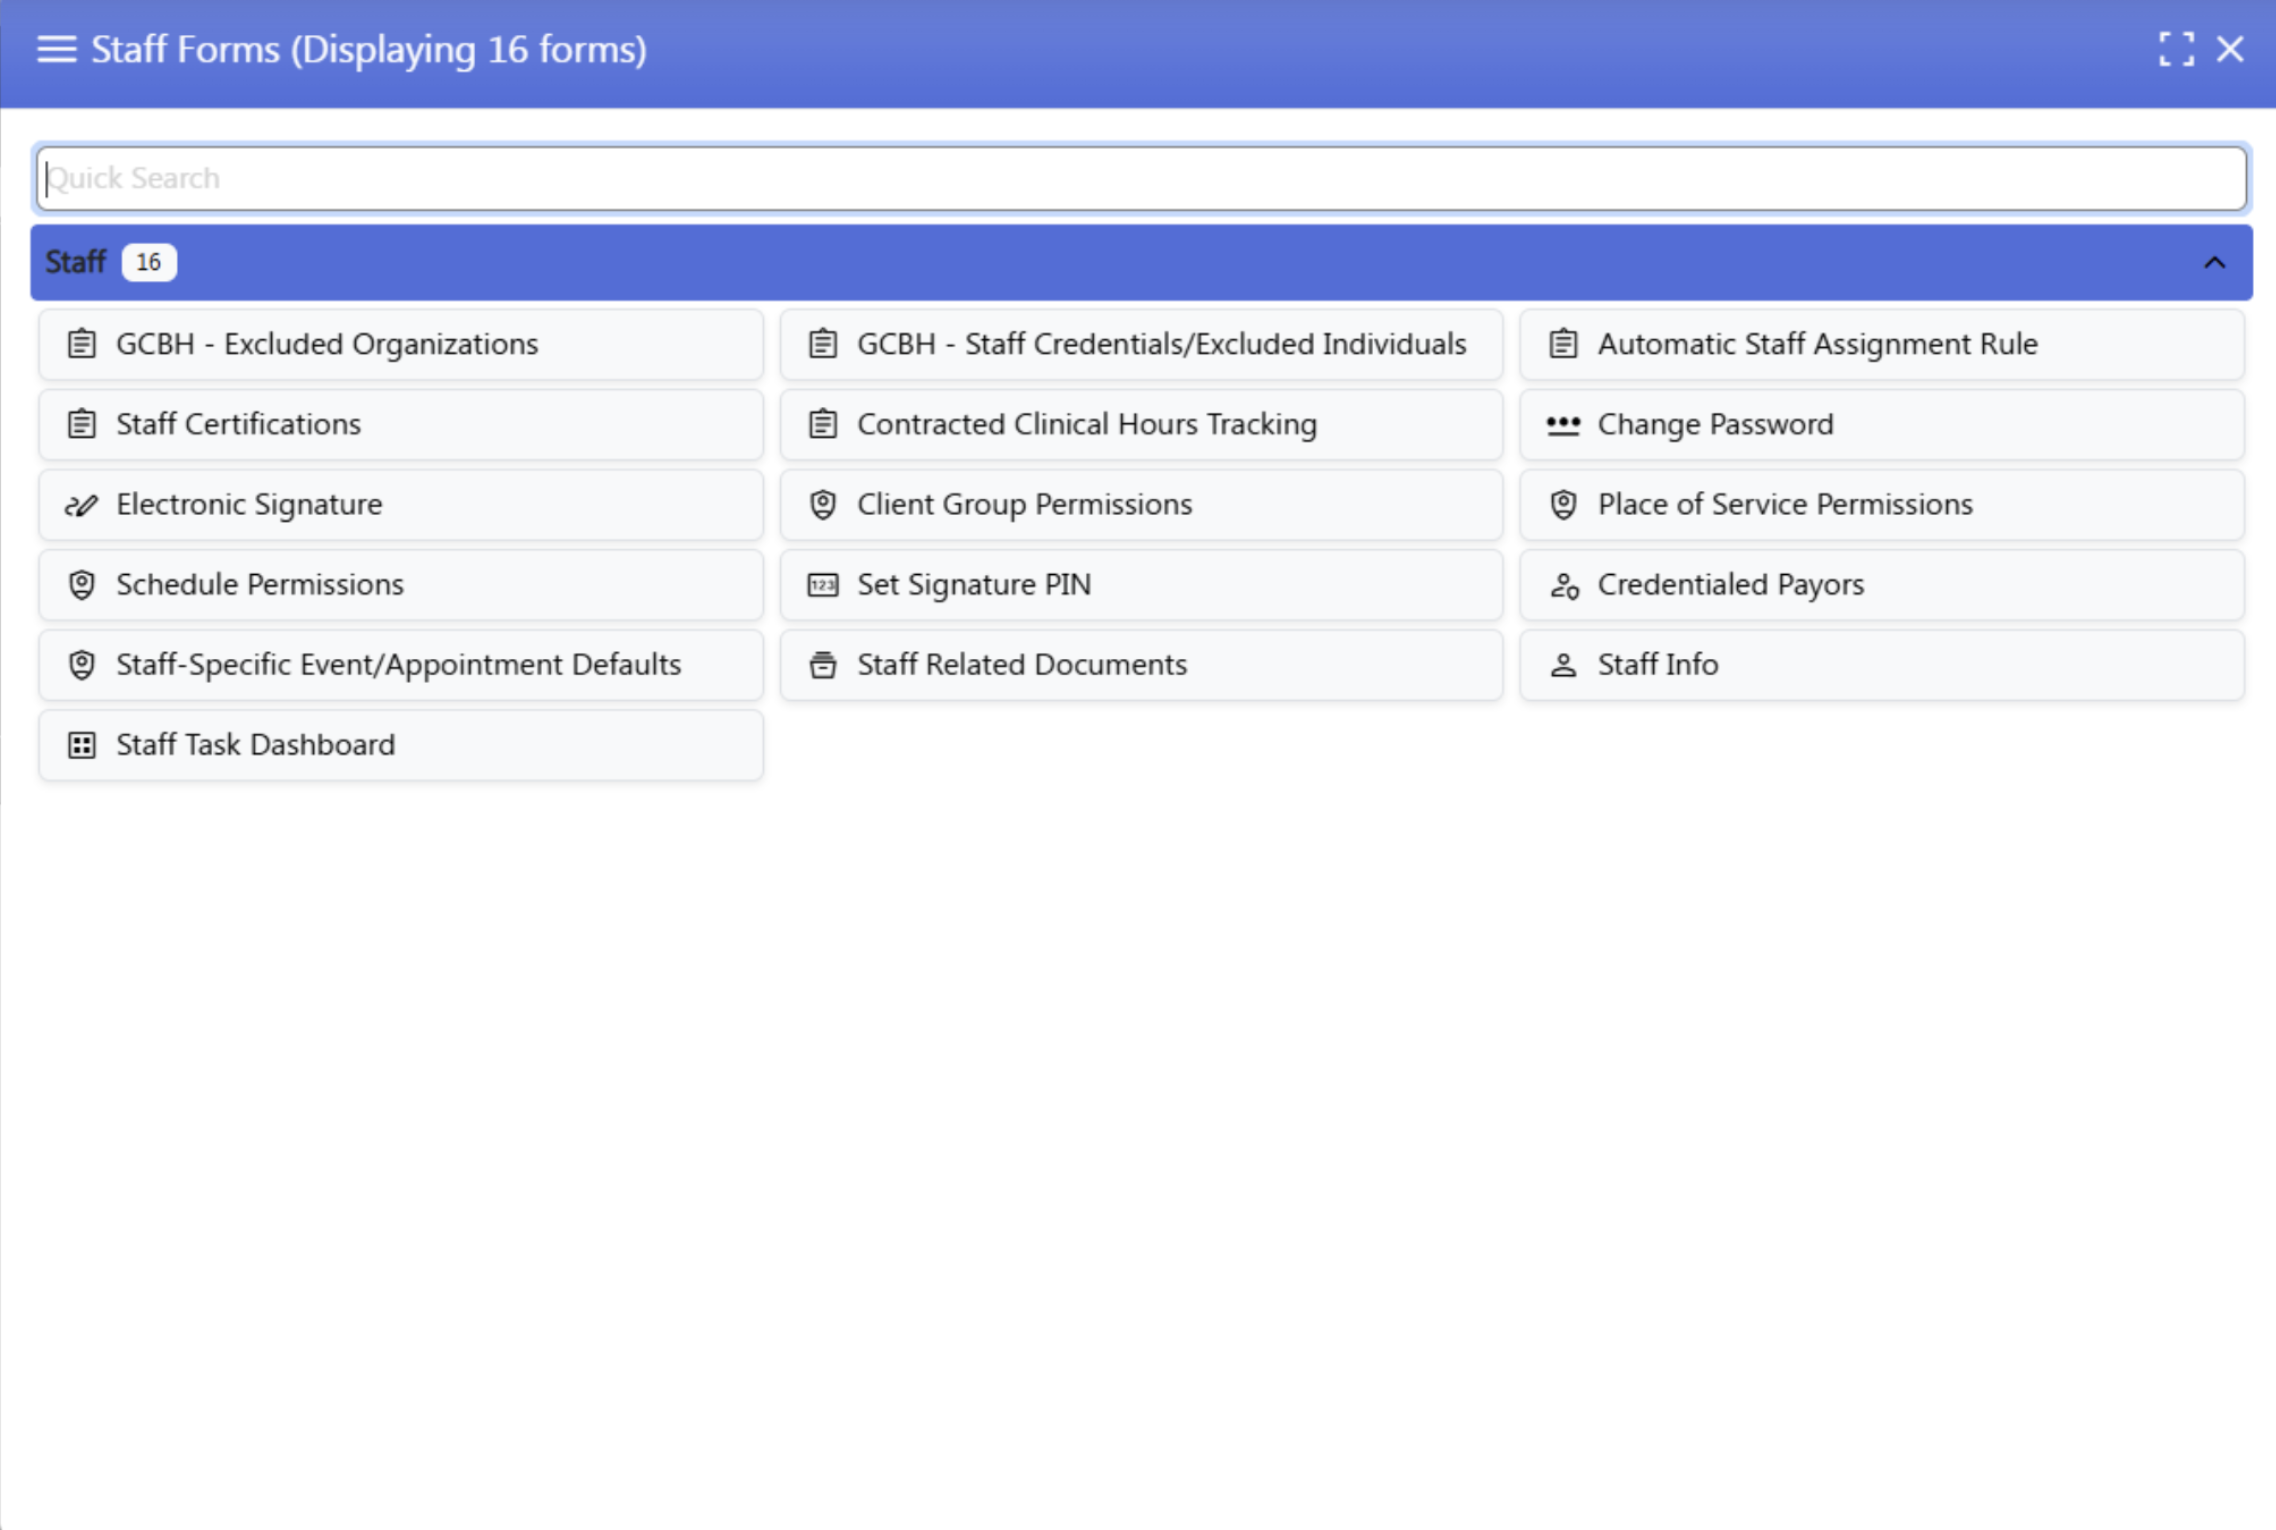Click the Change Password dots icon
This screenshot has height=1530, width=2276.
coord(1563,425)
